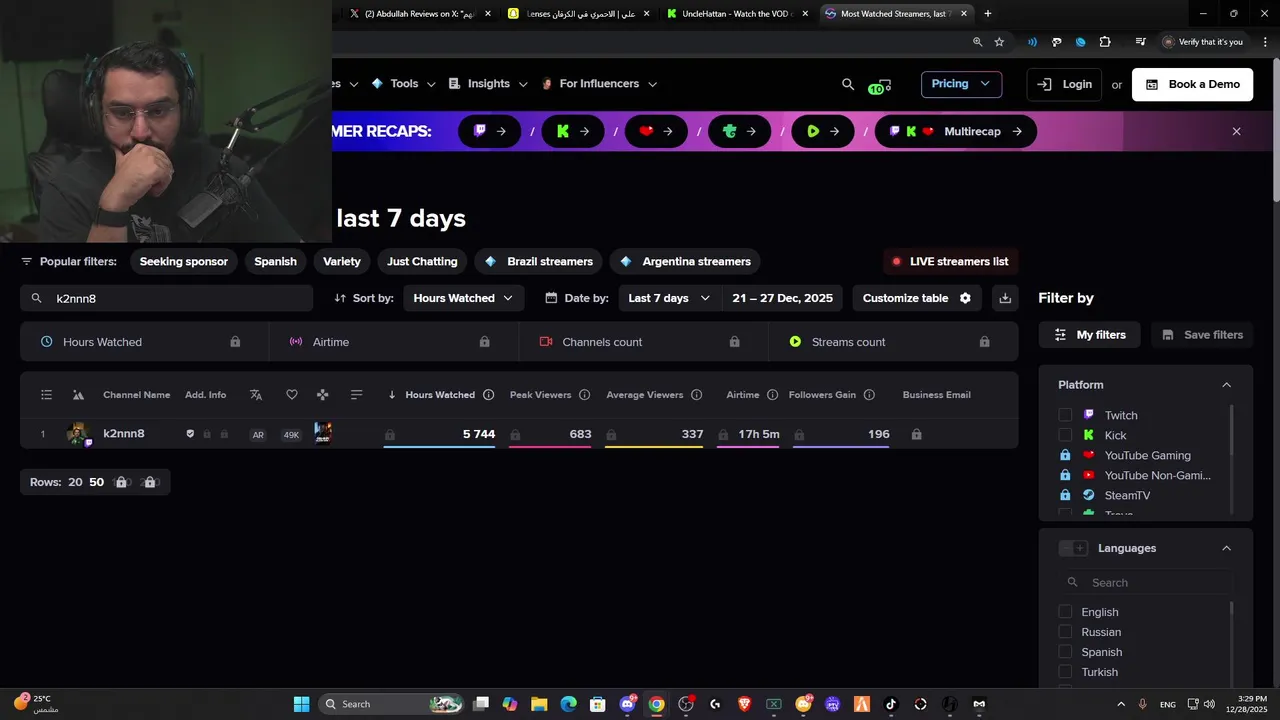The width and height of the screenshot is (1280, 720).
Task: Click the Customize table button
Action: pos(917,298)
